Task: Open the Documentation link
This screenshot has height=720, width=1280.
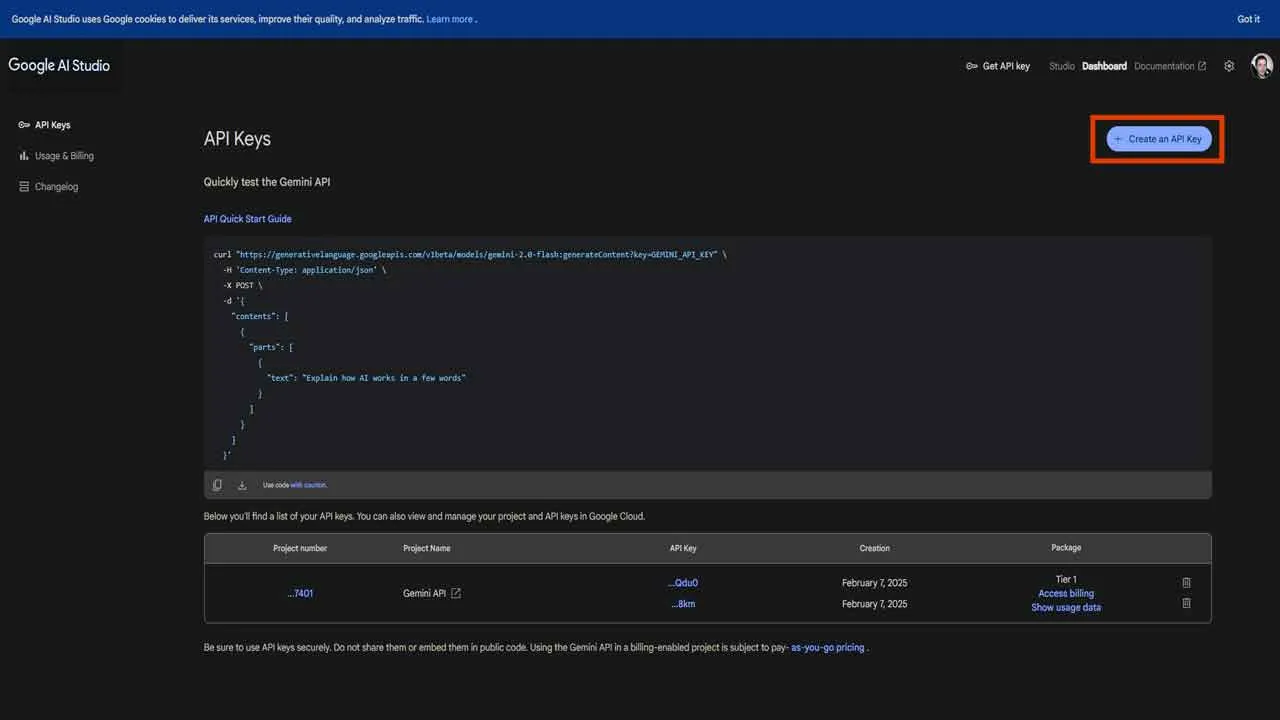Action: (1170, 66)
